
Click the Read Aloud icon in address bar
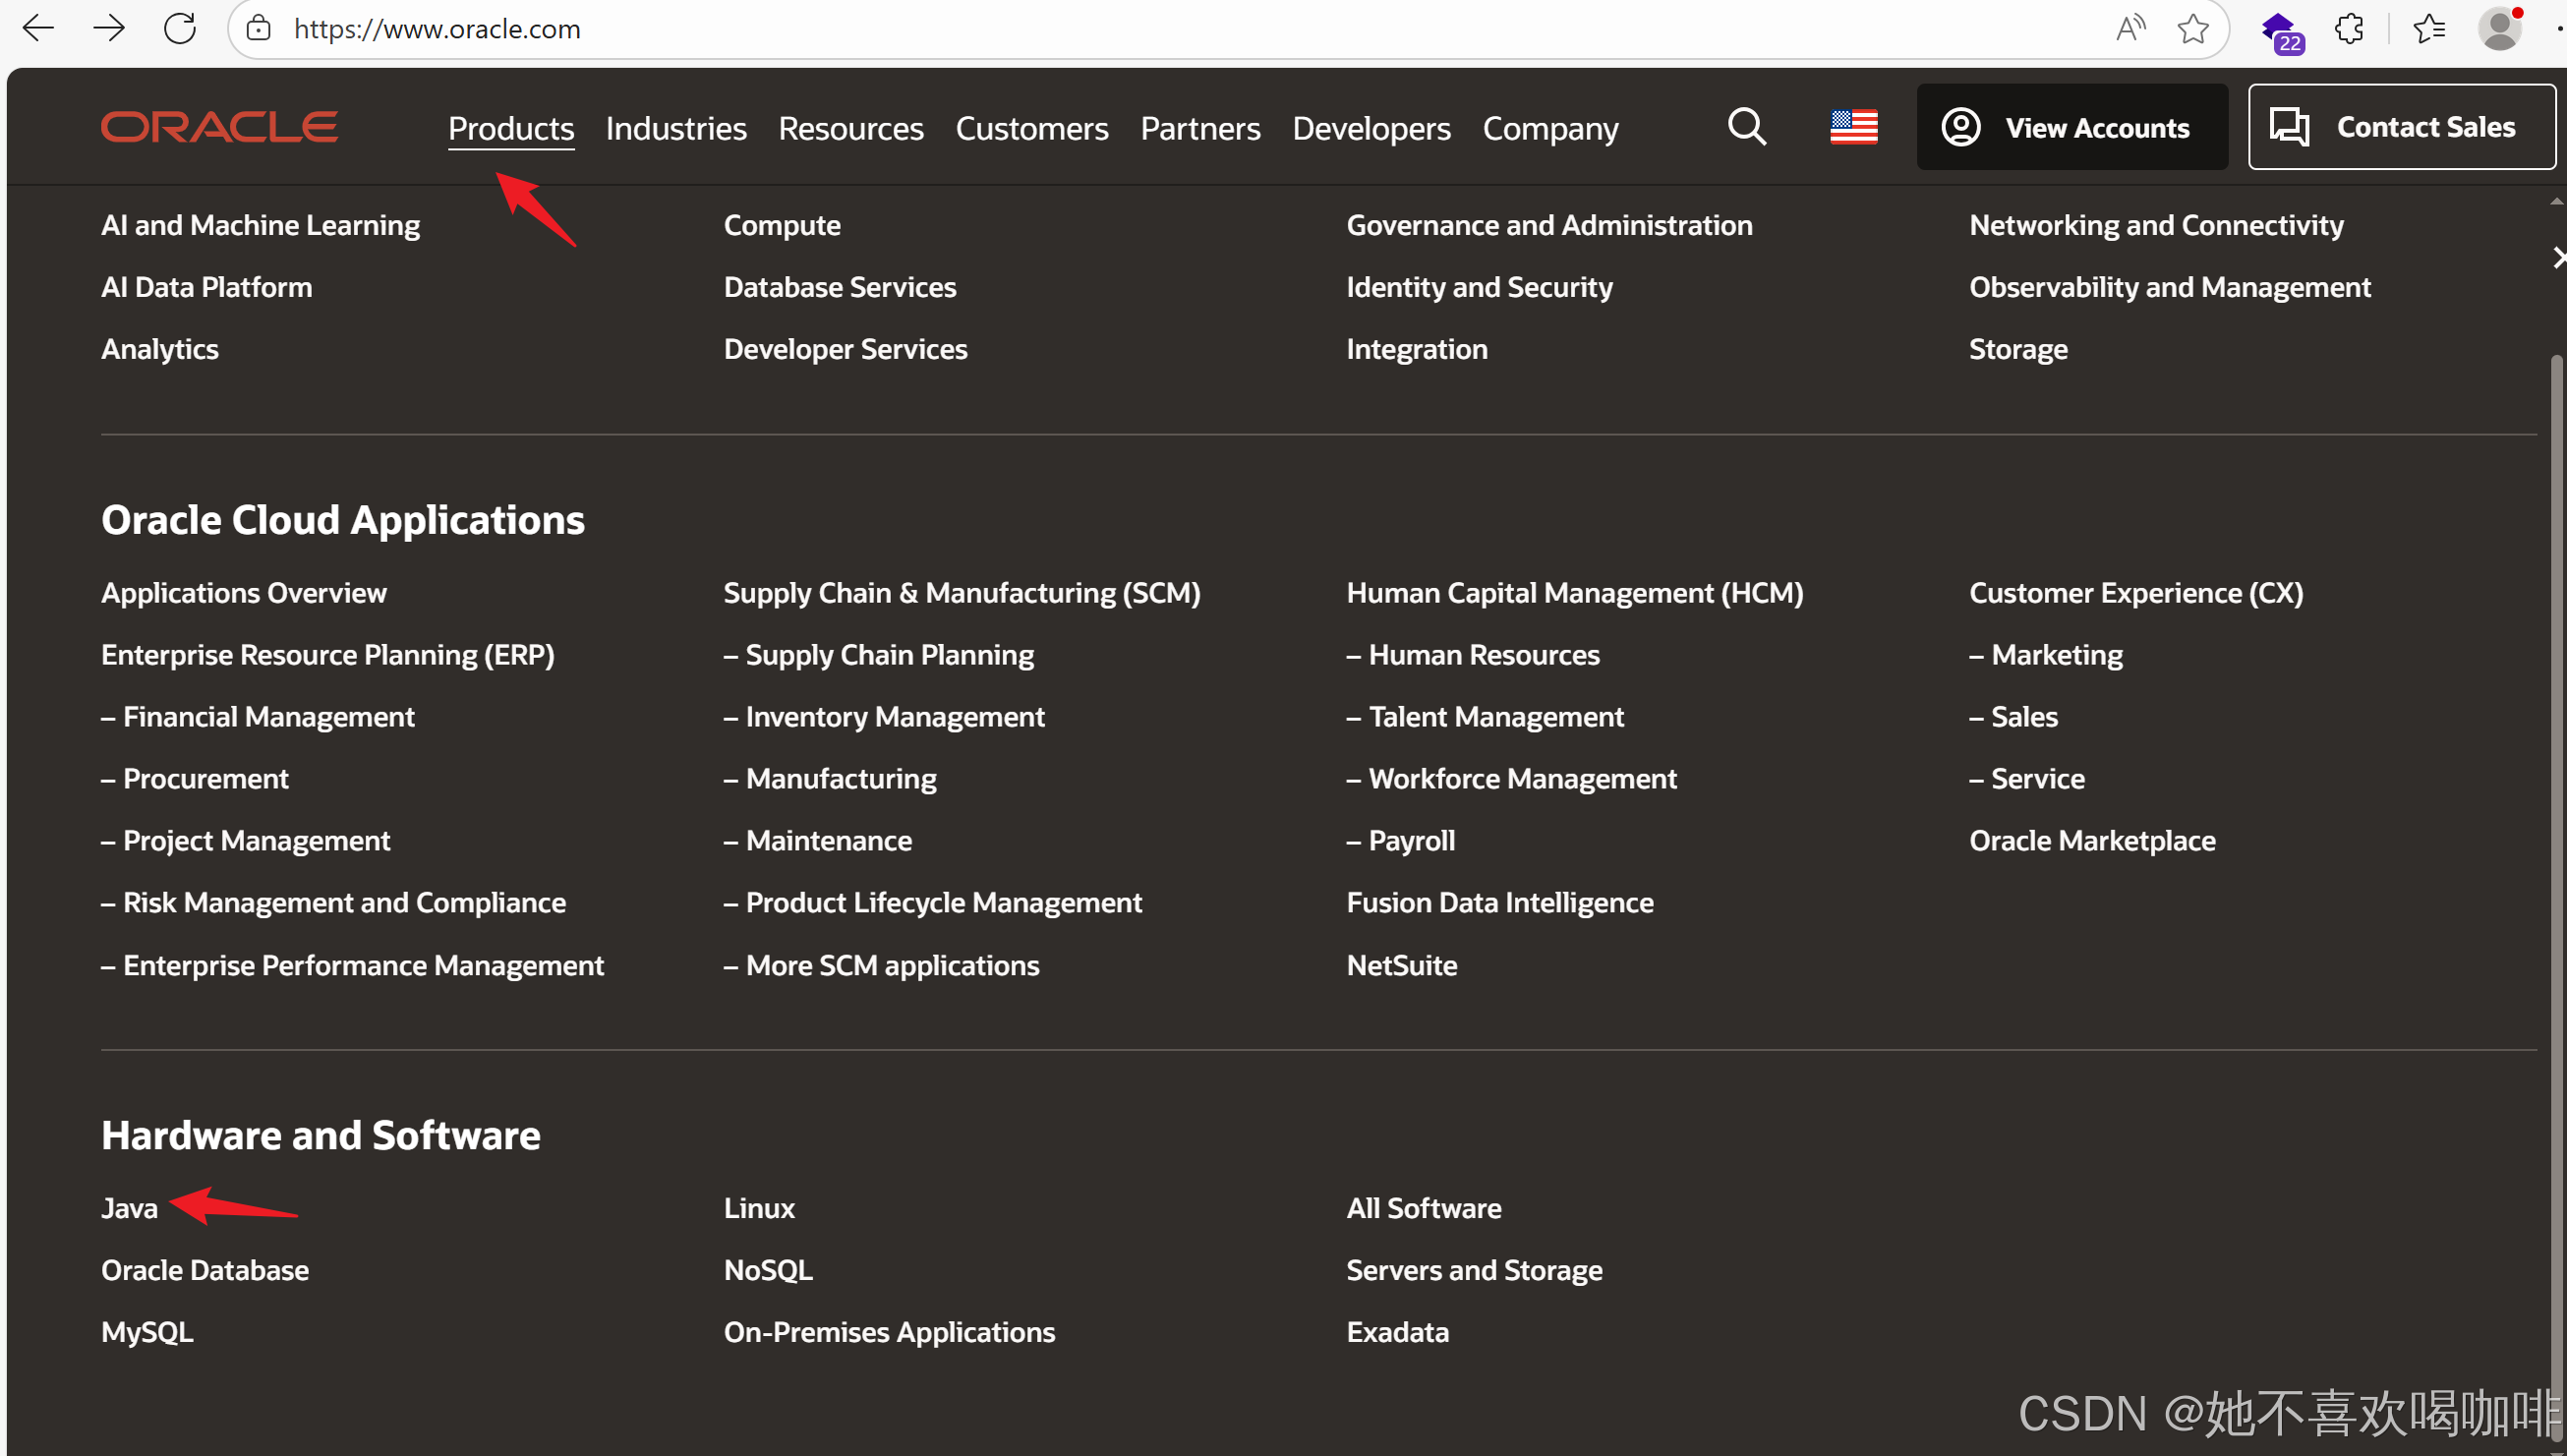click(x=2130, y=28)
